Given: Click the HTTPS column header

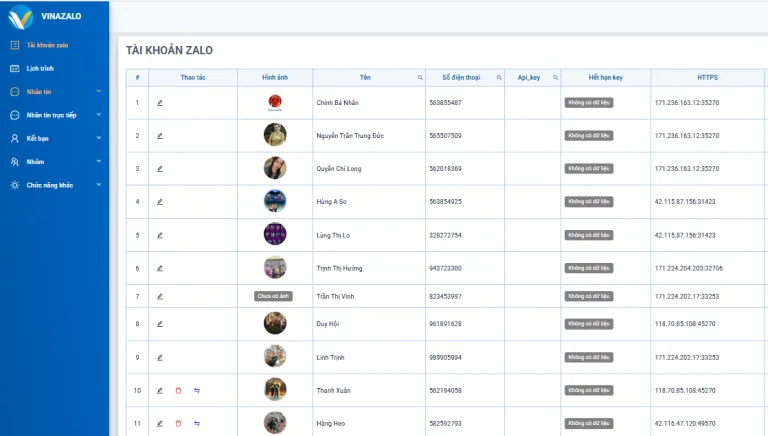Looking at the screenshot, I should 707,78.
